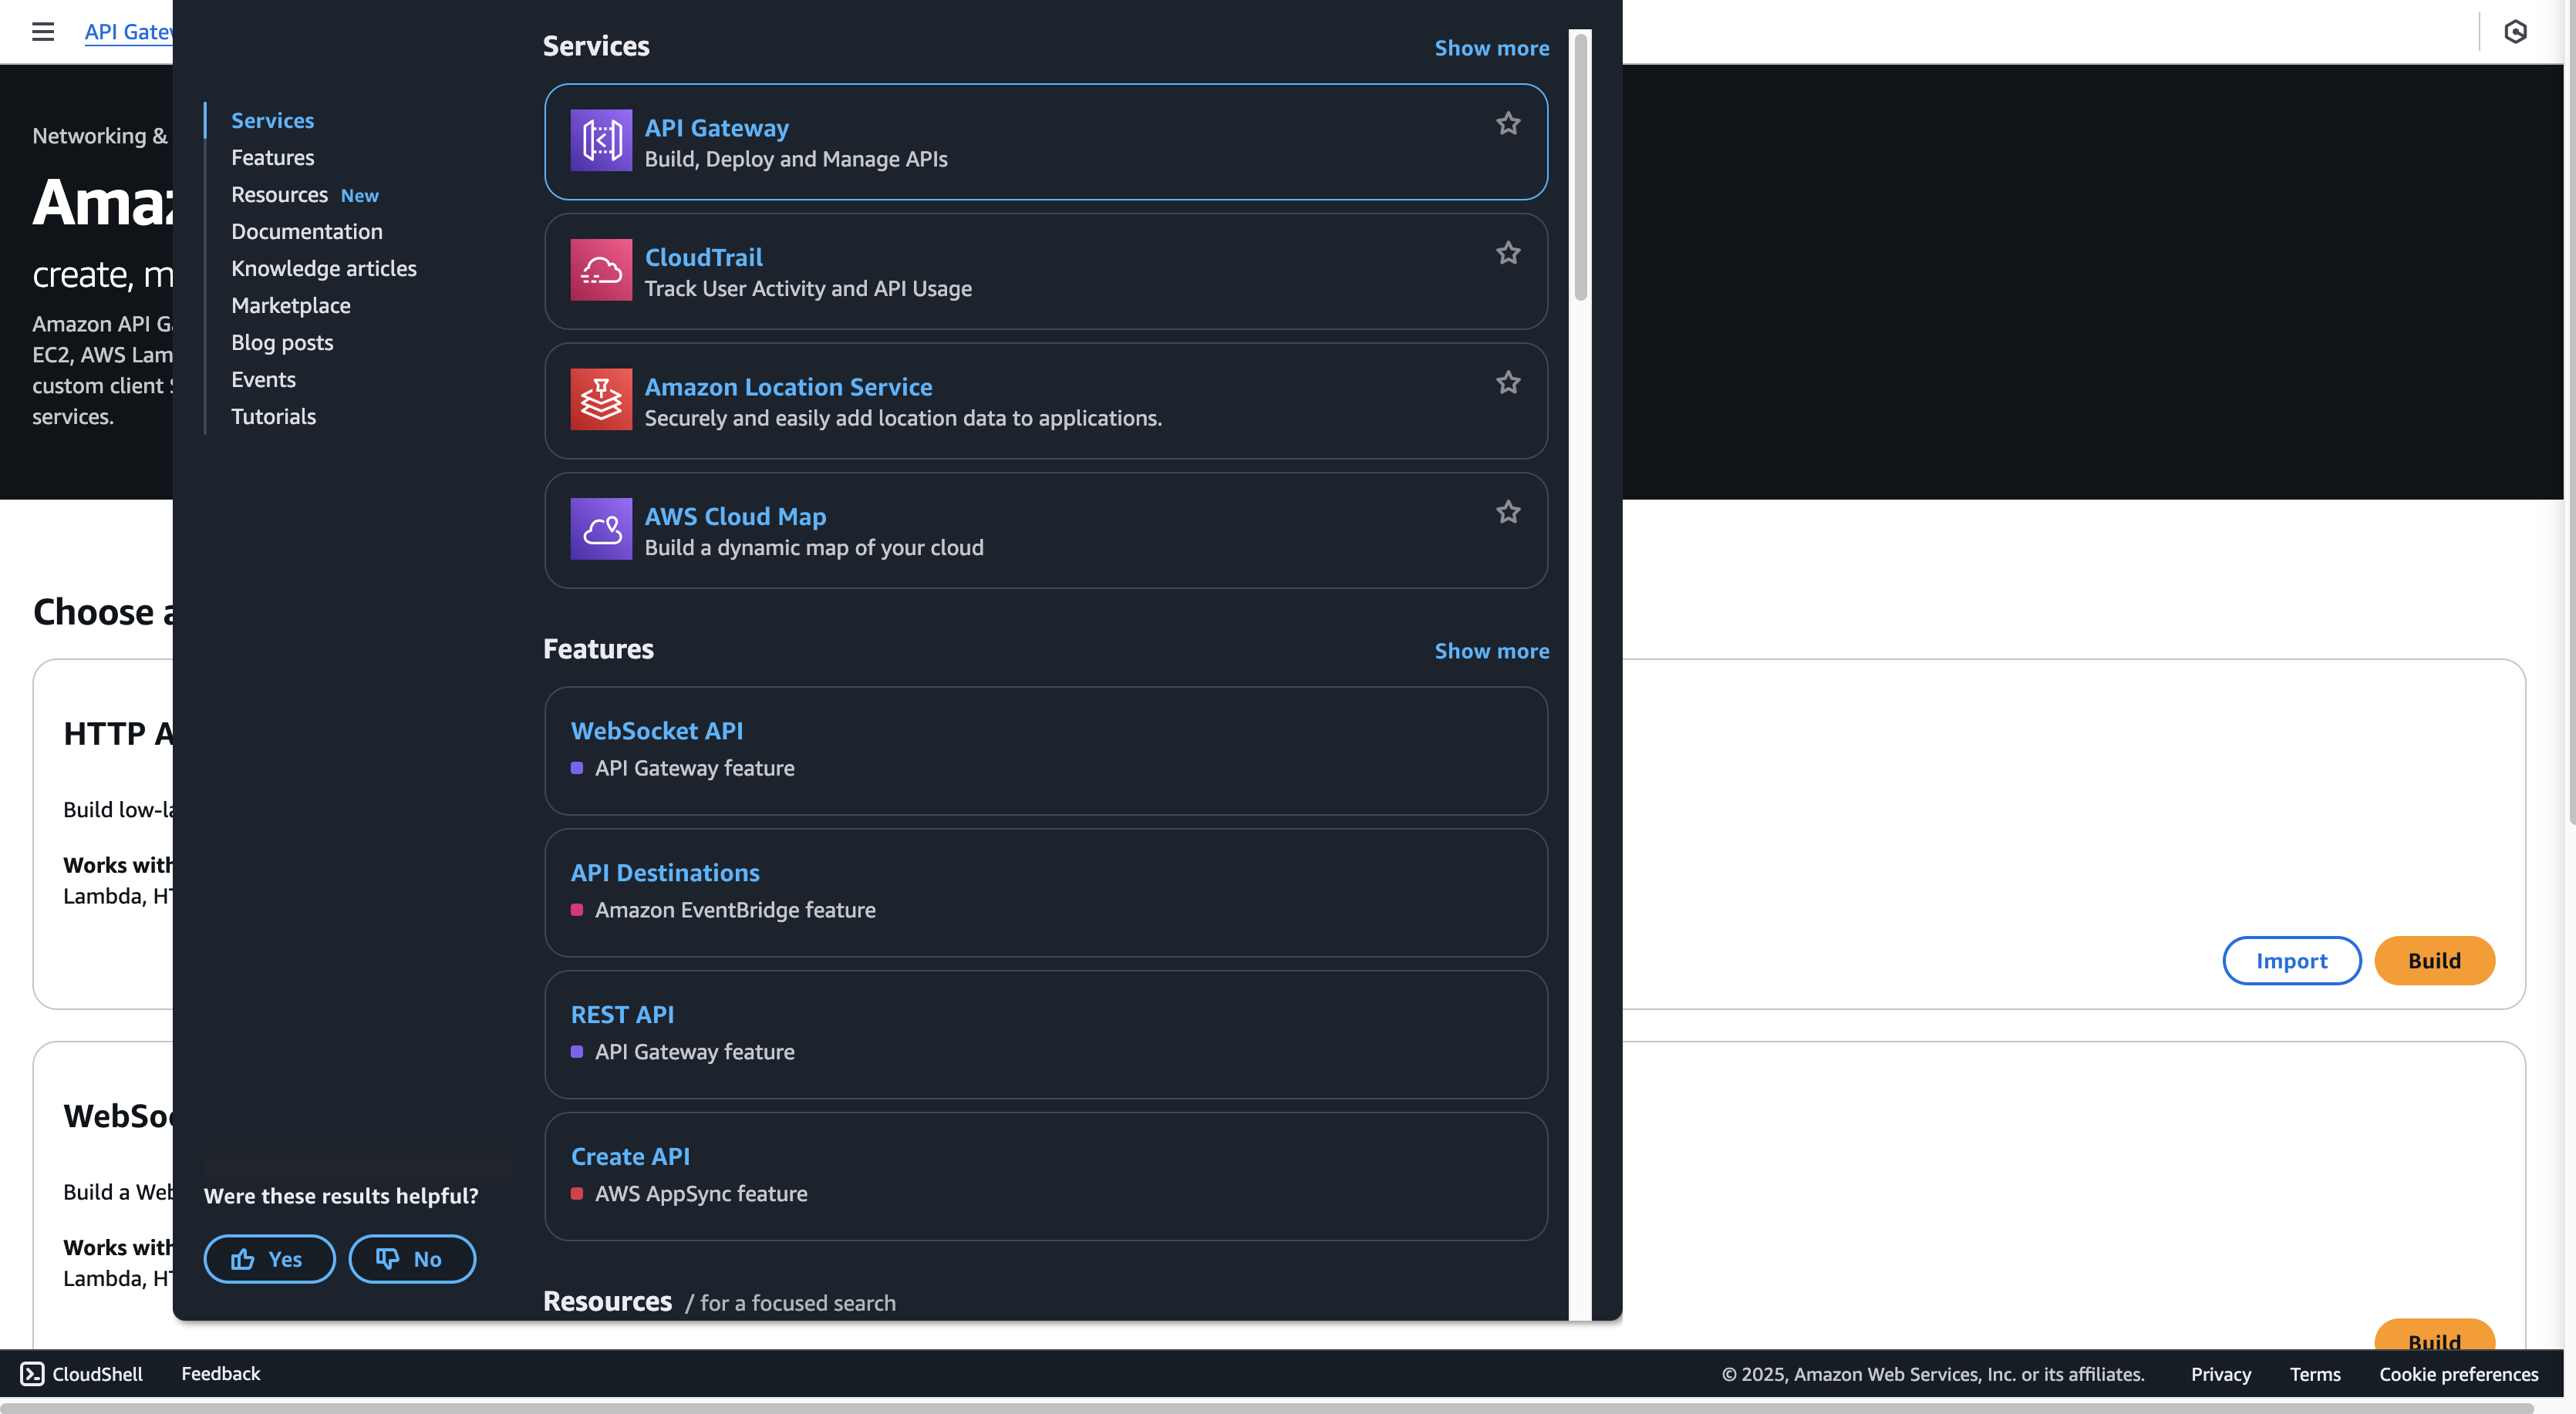Favorite Amazon Location Service with star
Viewport: 2576px width, 1414px height.
[x=1508, y=382]
